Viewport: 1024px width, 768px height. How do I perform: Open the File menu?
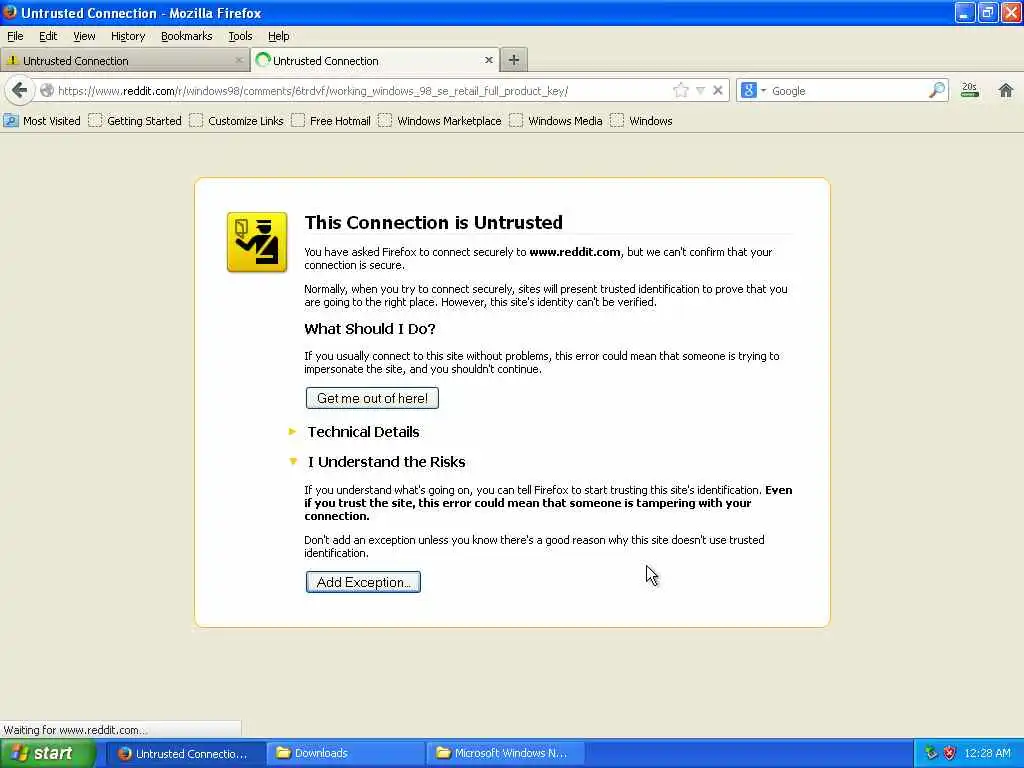point(15,36)
